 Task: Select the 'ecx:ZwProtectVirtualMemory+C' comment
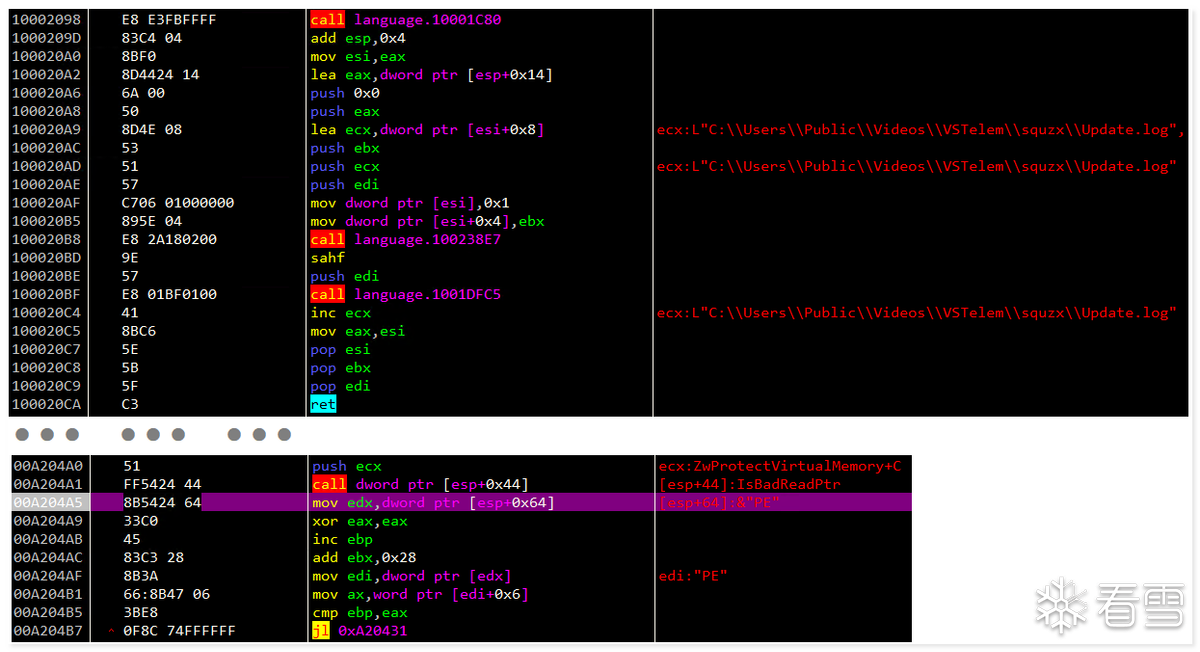coord(780,466)
